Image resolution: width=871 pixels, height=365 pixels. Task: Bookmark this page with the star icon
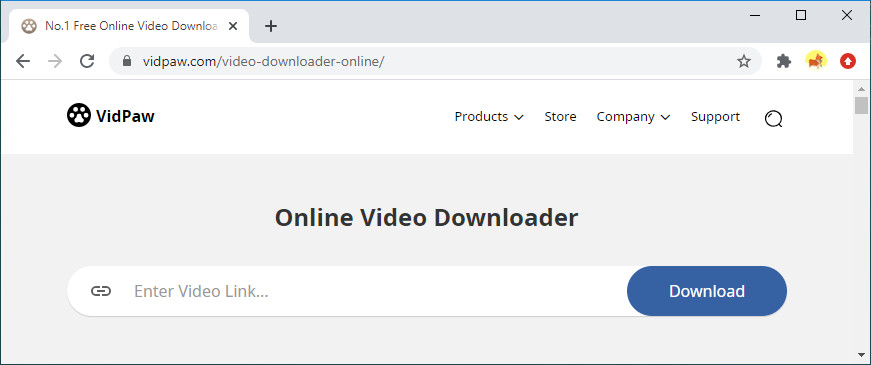pyautogui.click(x=744, y=61)
